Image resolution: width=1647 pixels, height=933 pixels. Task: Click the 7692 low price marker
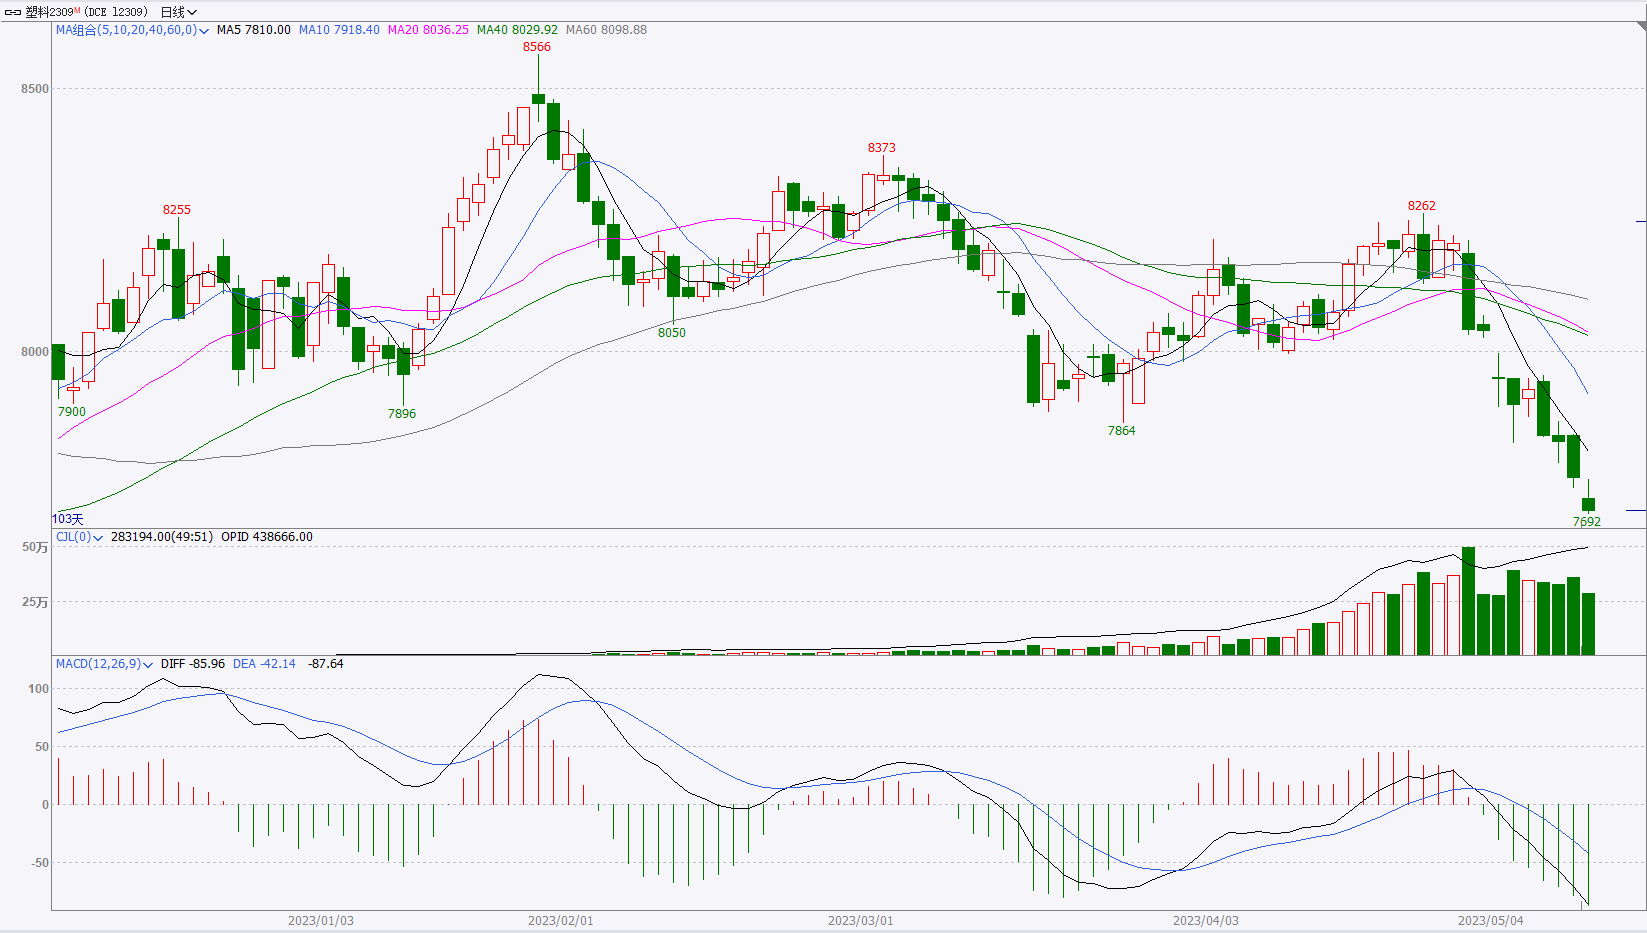[1586, 522]
